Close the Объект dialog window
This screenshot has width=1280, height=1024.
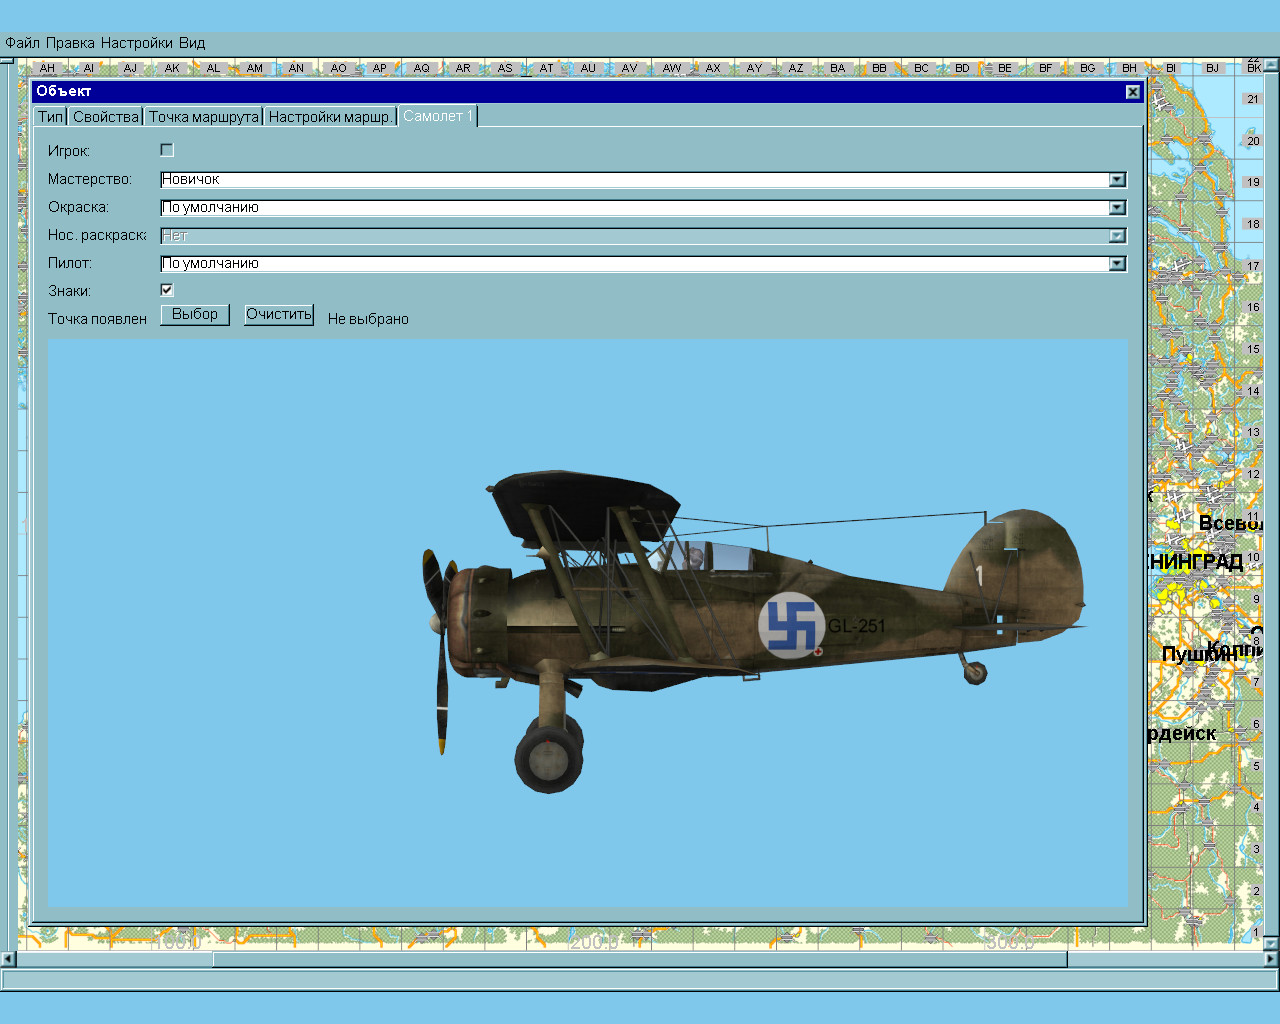click(1132, 92)
